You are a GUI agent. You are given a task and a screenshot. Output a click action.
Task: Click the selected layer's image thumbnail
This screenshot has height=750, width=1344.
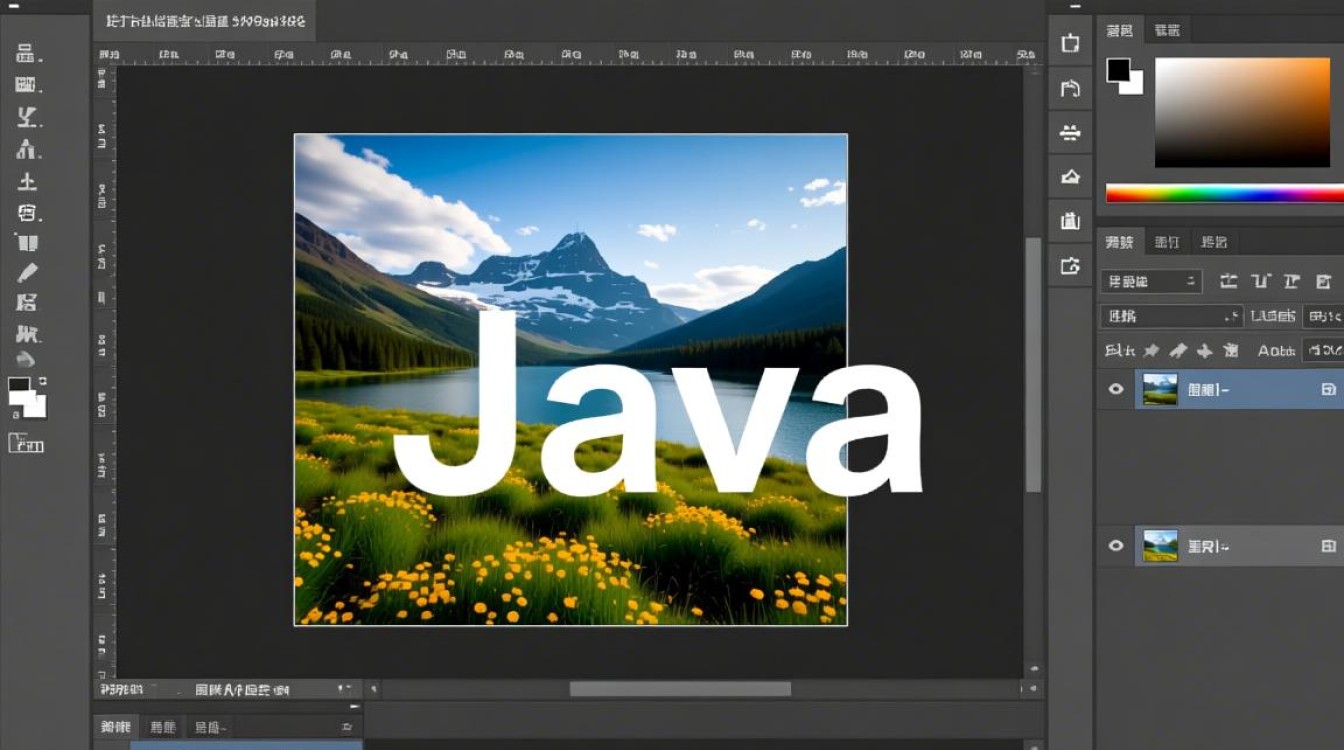pos(1160,389)
